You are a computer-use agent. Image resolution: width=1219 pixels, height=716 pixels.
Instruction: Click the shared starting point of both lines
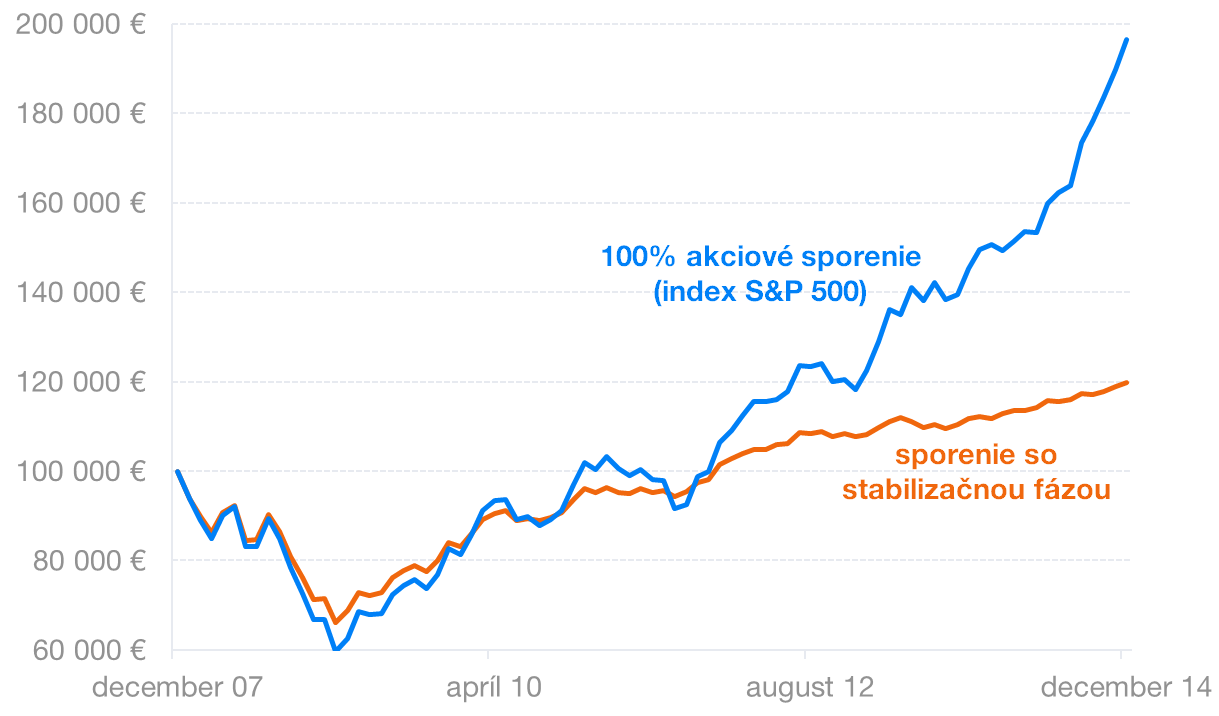[177, 471]
